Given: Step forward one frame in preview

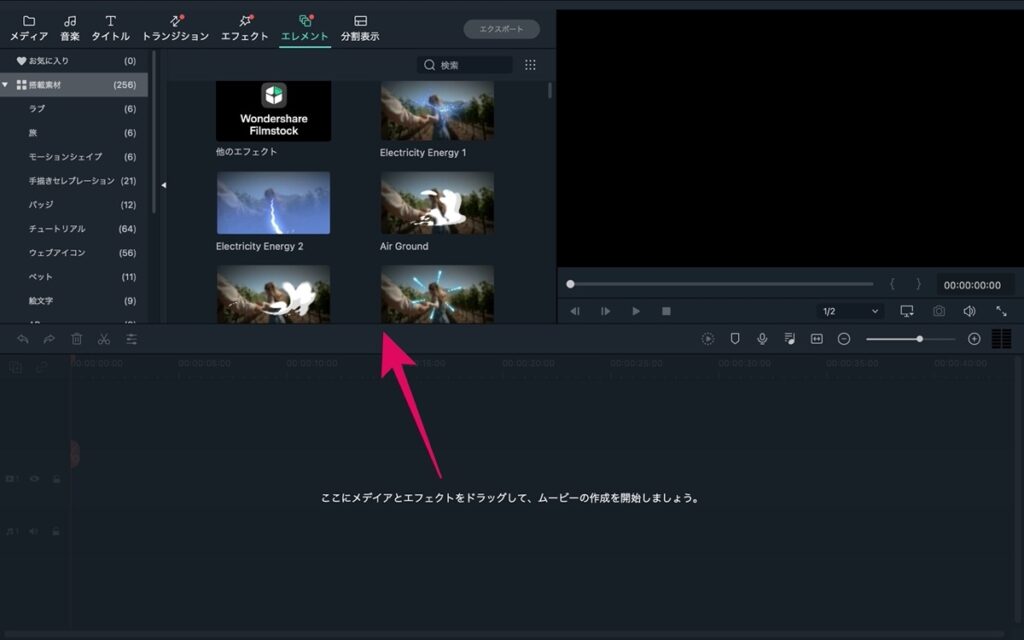Looking at the screenshot, I should (x=605, y=312).
